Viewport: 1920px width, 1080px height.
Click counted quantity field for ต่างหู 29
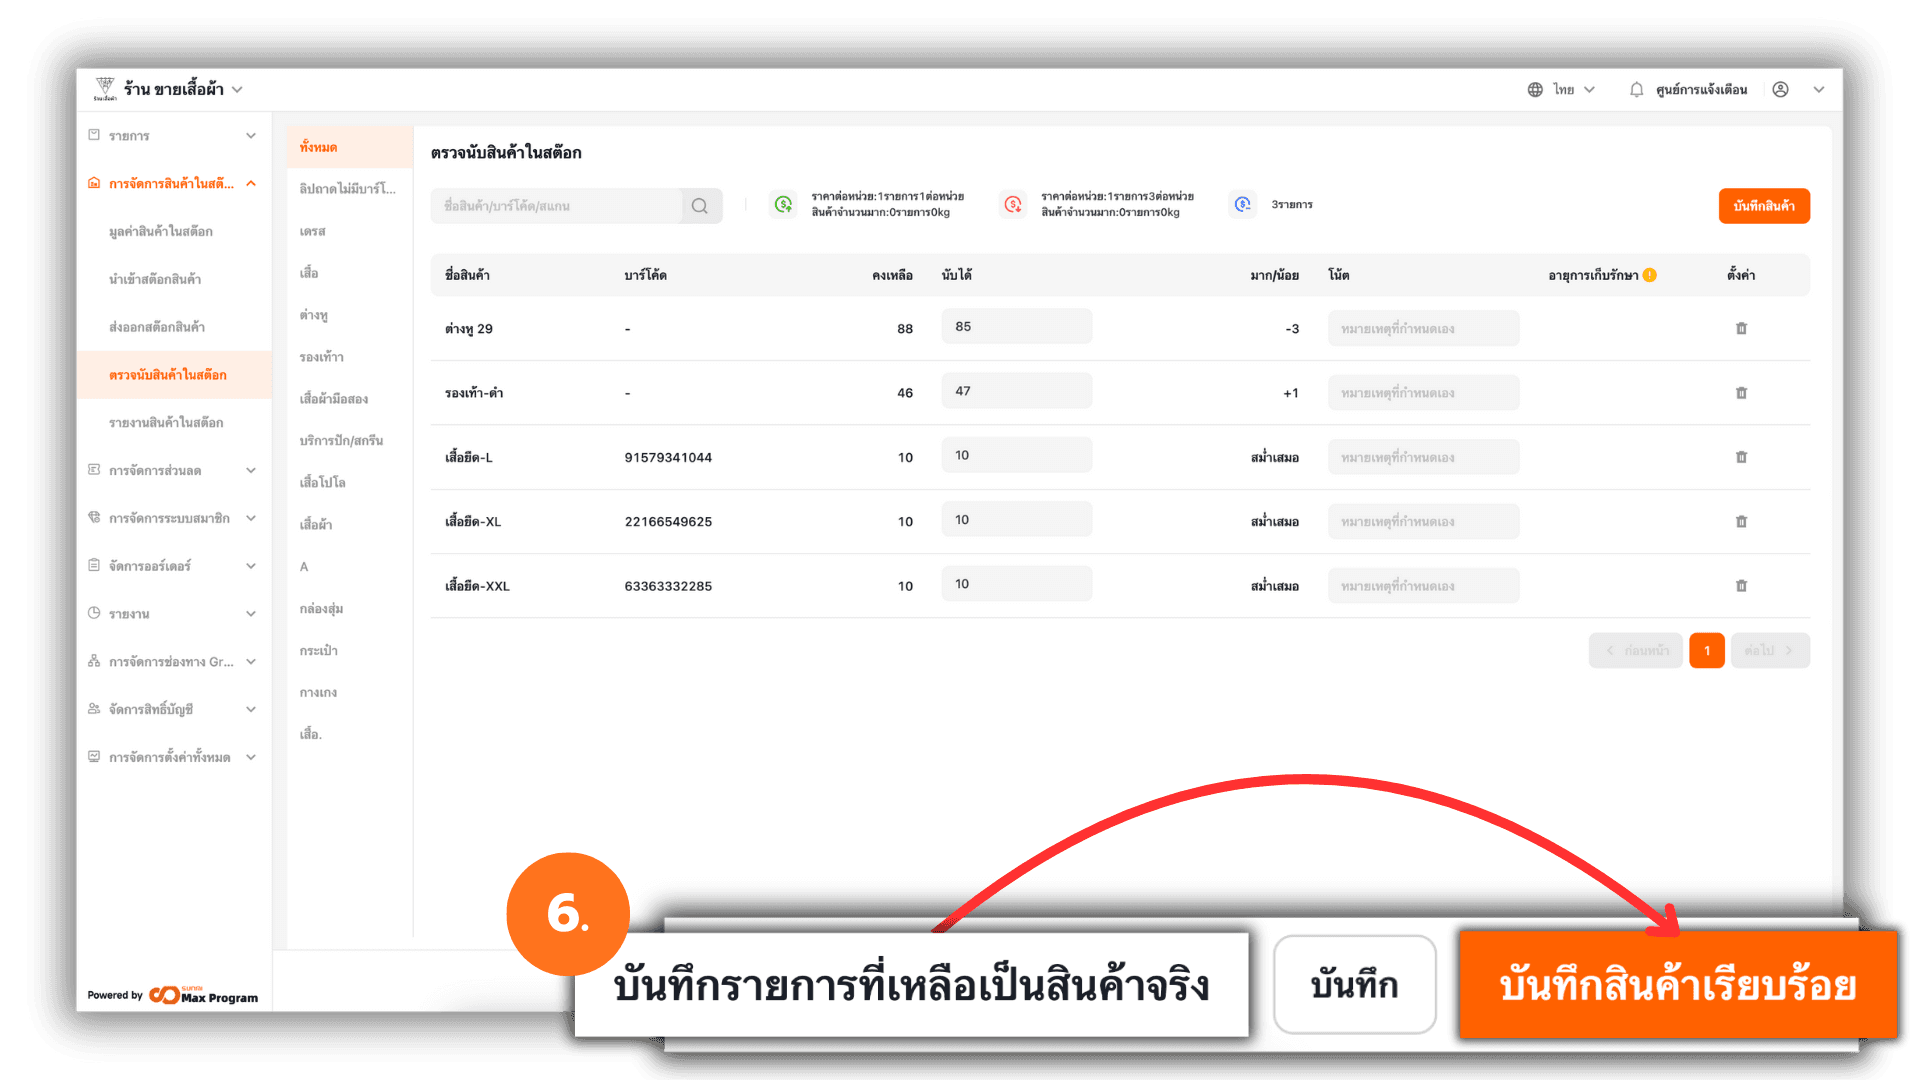1015,327
